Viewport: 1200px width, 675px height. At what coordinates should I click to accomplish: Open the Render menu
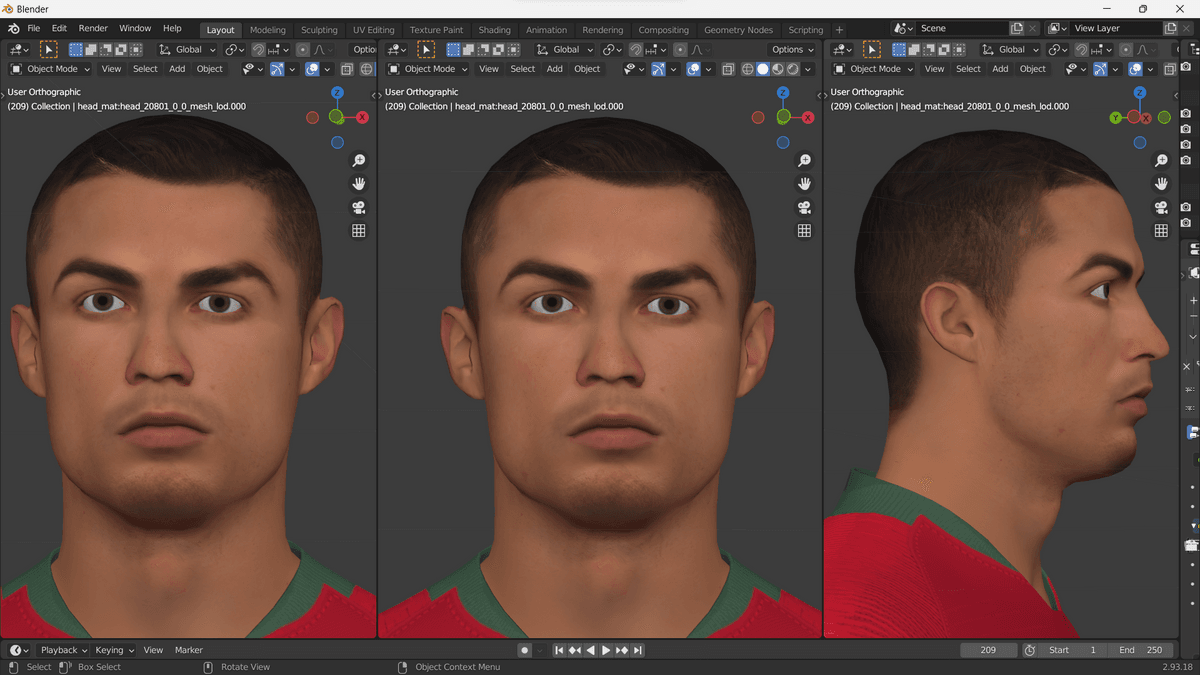click(x=93, y=29)
